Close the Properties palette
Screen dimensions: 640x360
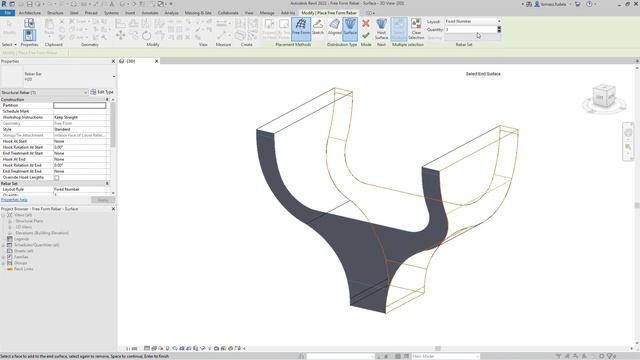[113, 61]
